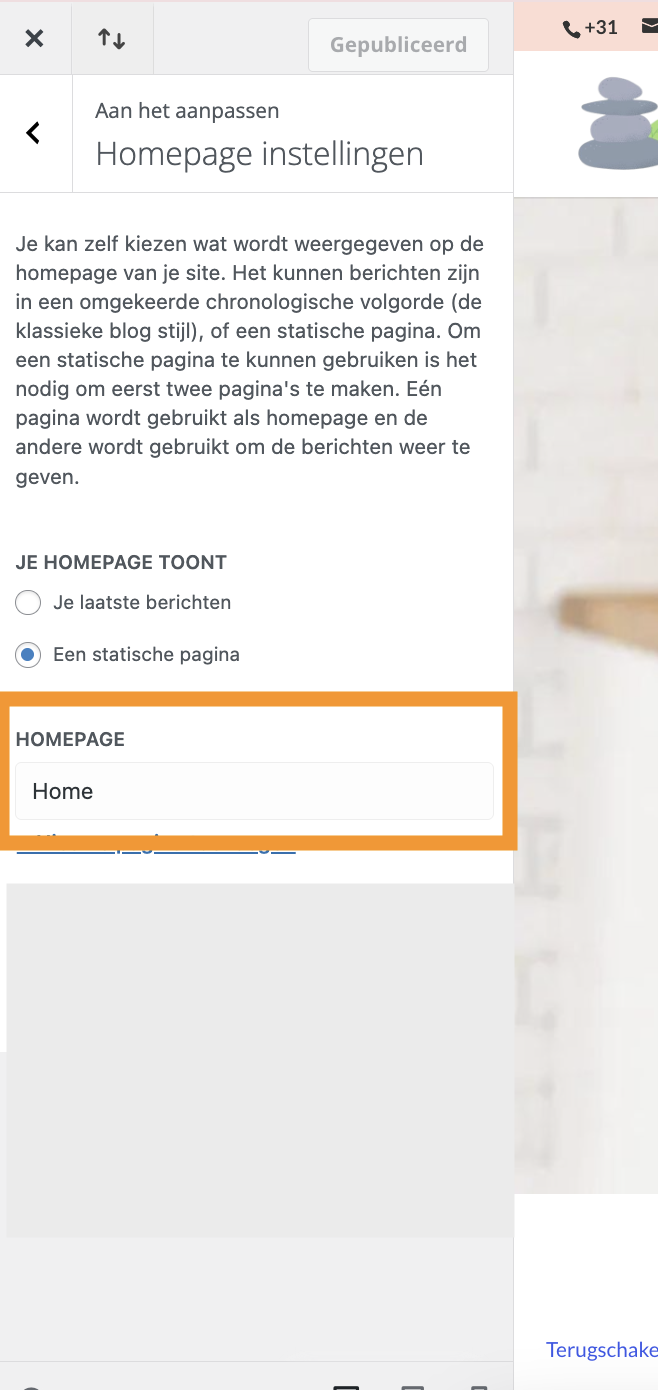Open the Homepage dropdown showing 'Home'
Viewport: 658px width, 1390px height.
tap(254, 791)
